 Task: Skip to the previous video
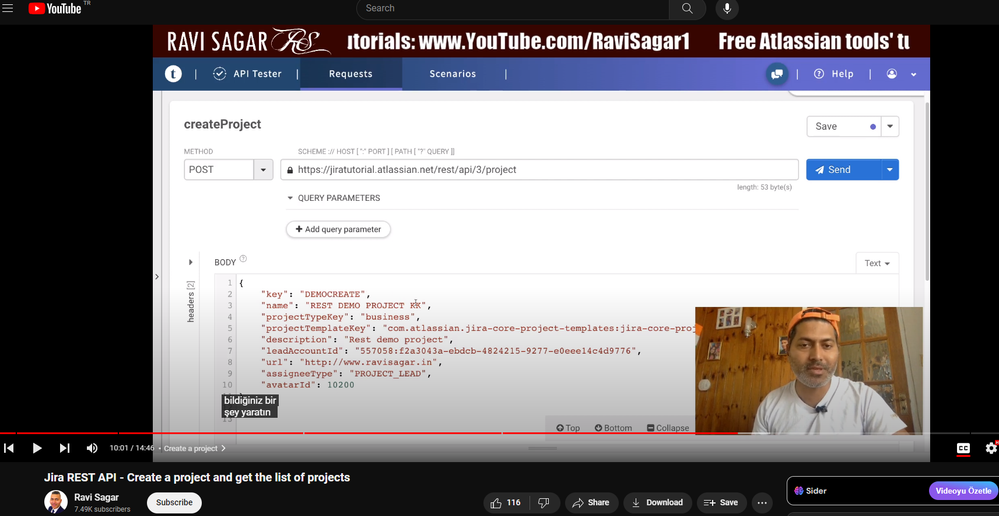pyautogui.click(x=9, y=448)
